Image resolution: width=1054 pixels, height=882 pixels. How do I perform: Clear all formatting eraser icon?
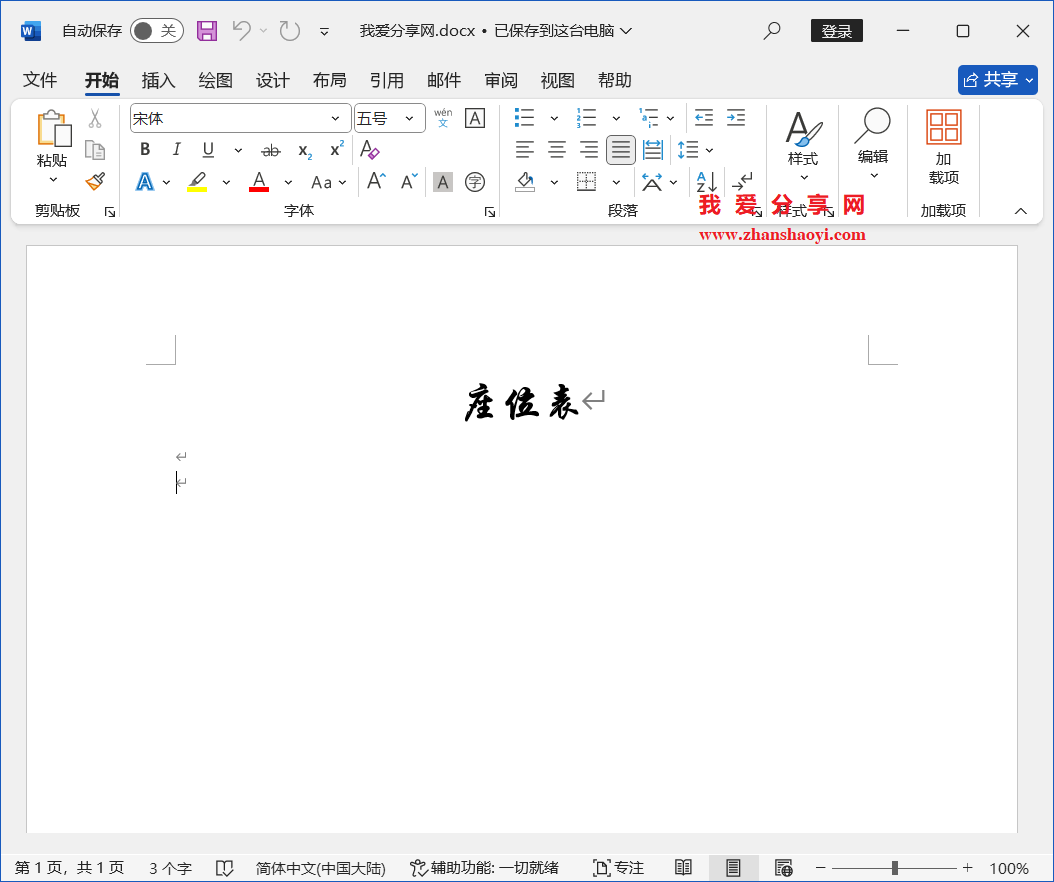(x=370, y=149)
